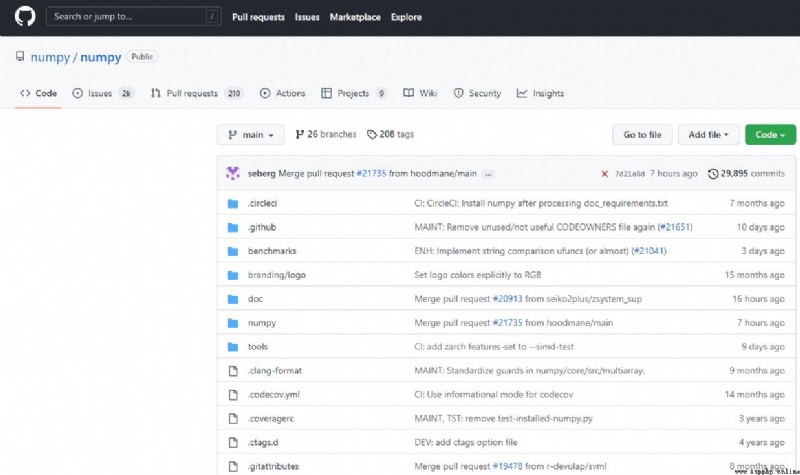800x475 pixels.
Task: Open the numpy organization link
Action: (50, 57)
